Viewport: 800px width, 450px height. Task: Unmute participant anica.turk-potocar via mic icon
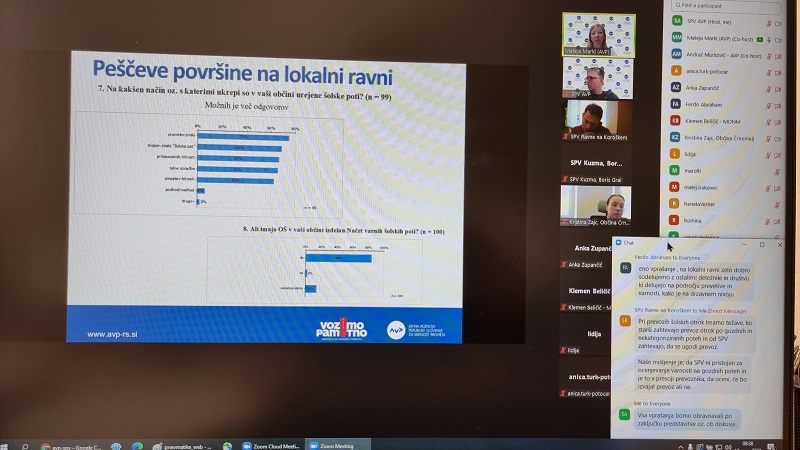point(768,71)
